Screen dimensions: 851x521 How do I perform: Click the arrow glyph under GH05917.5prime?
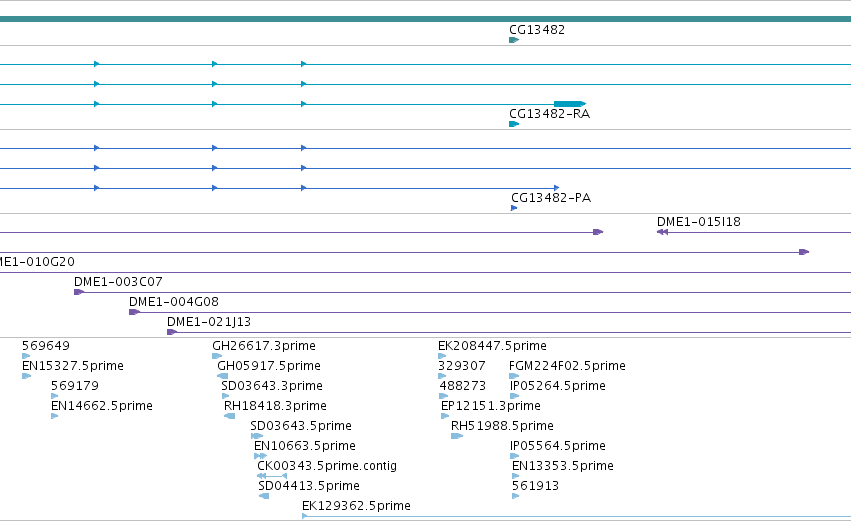click(x=223, y=377)
